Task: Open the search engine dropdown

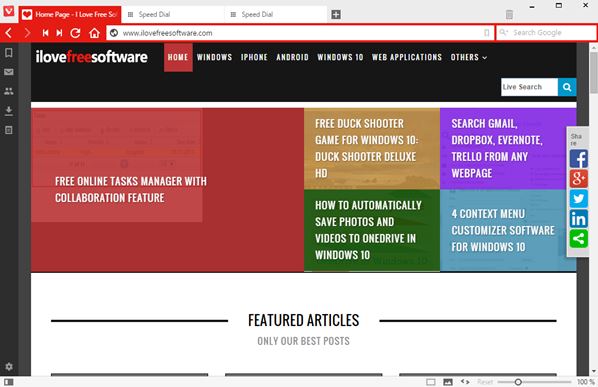Action: [504, 32]
